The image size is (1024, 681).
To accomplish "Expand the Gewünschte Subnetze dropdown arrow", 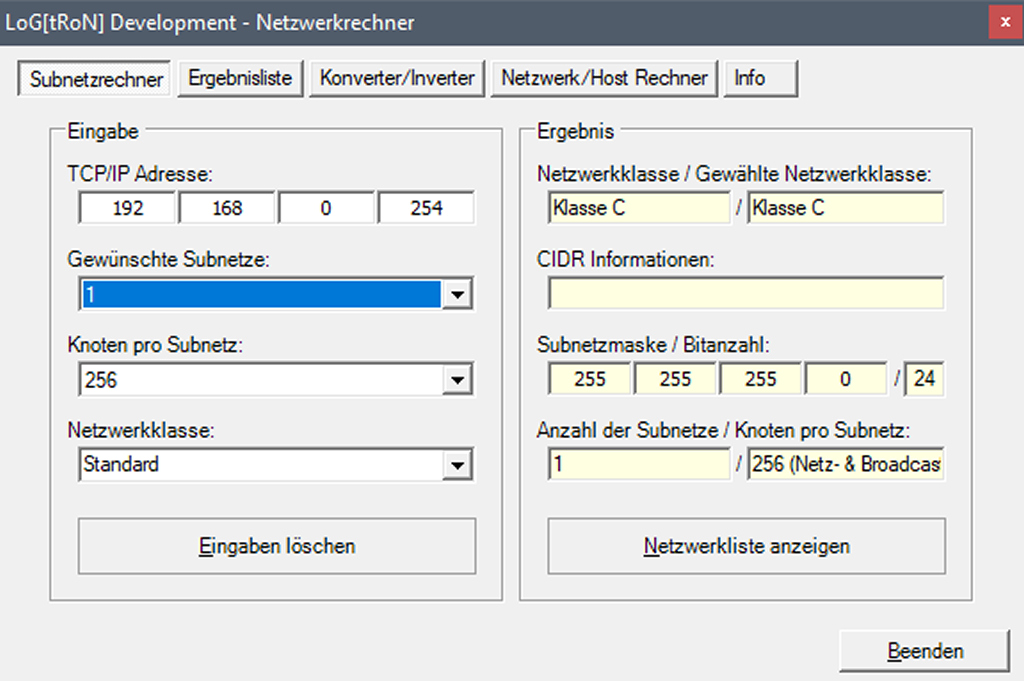I will (457, 295).
